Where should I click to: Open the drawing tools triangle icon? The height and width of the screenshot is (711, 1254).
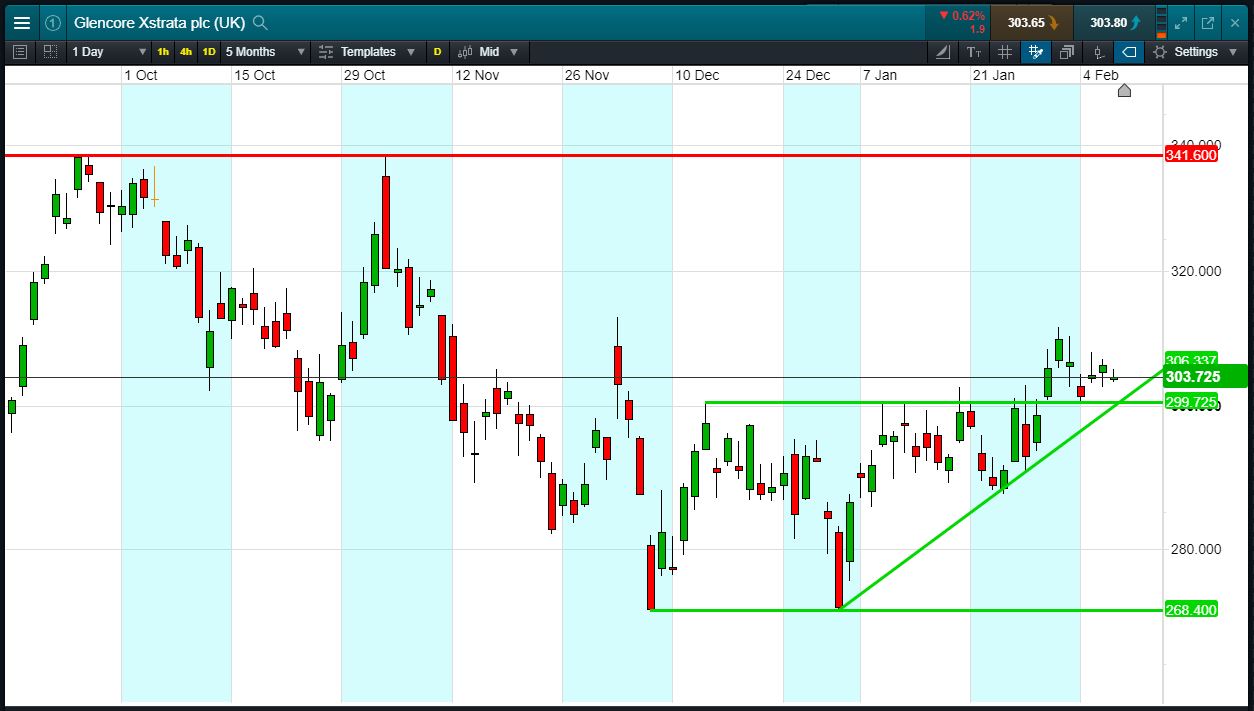click(943, 51)
